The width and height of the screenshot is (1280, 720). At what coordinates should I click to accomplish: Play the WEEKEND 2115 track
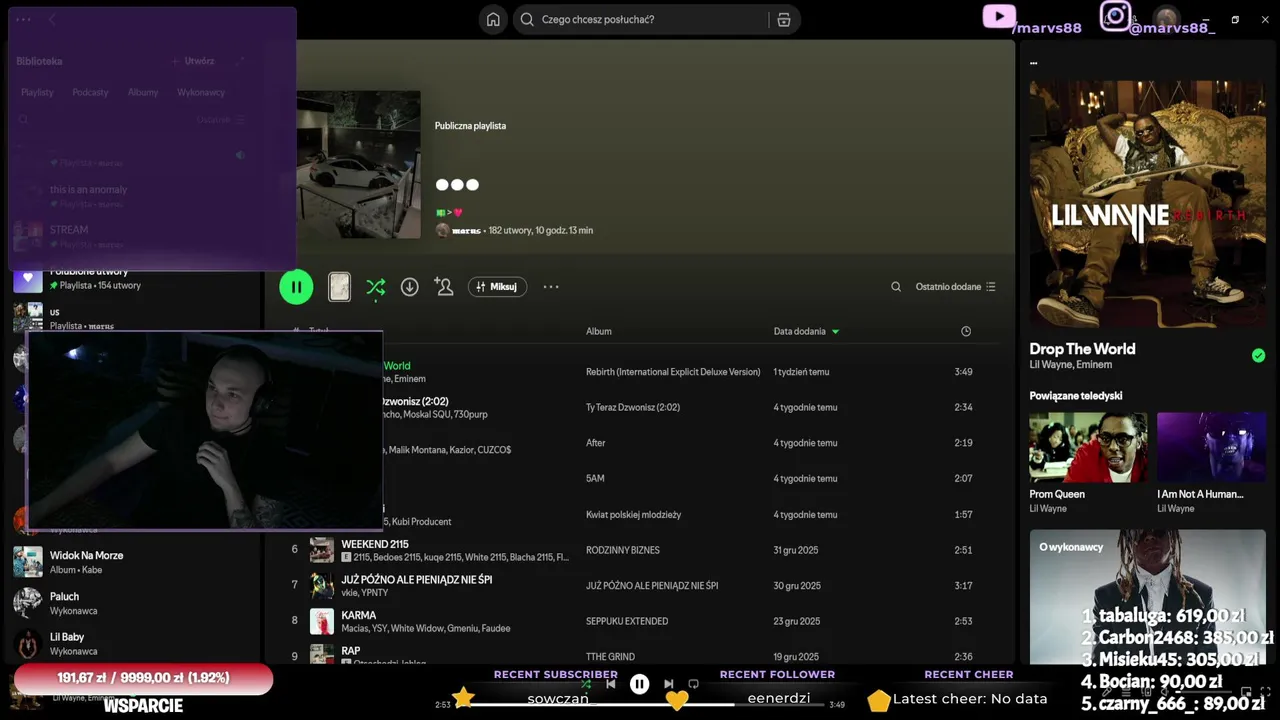pos(375,544)
